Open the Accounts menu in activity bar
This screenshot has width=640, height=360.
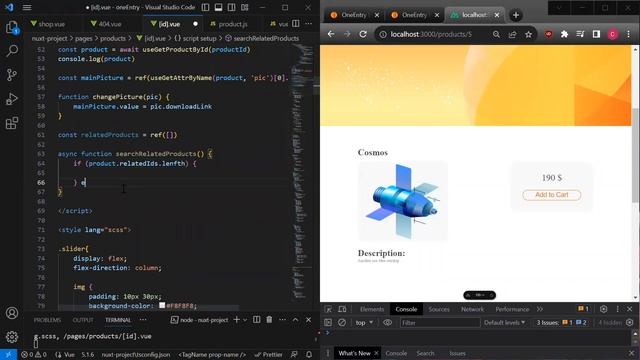12,313
